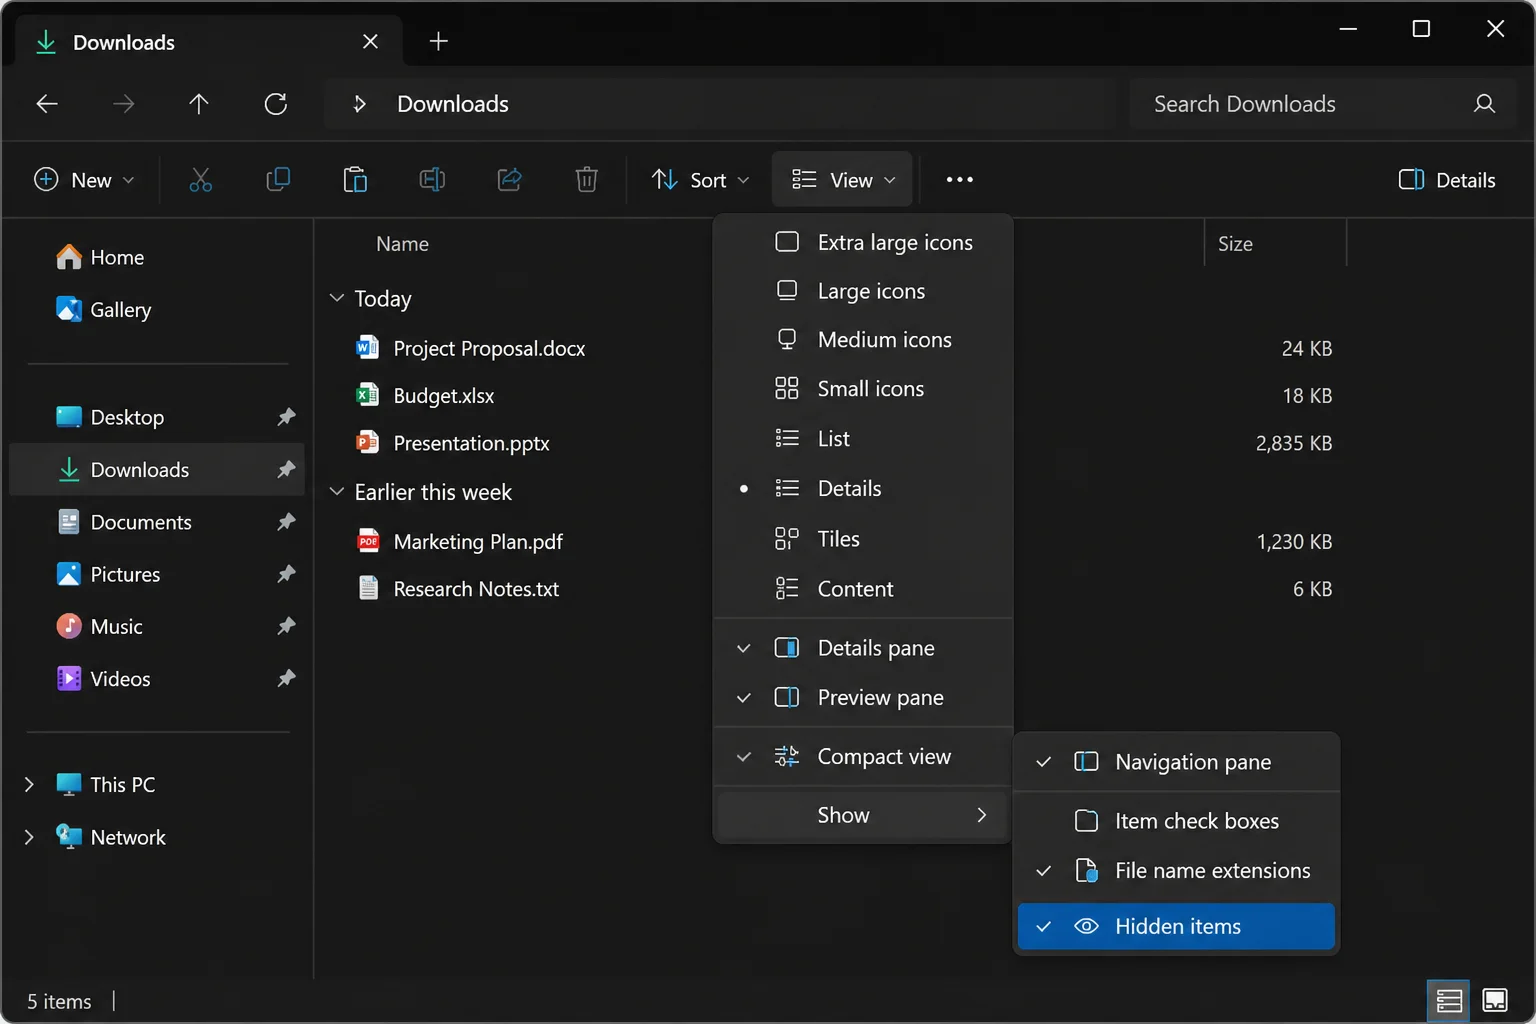
Task: Choose Medium icons
Action: tap(863, 340)
